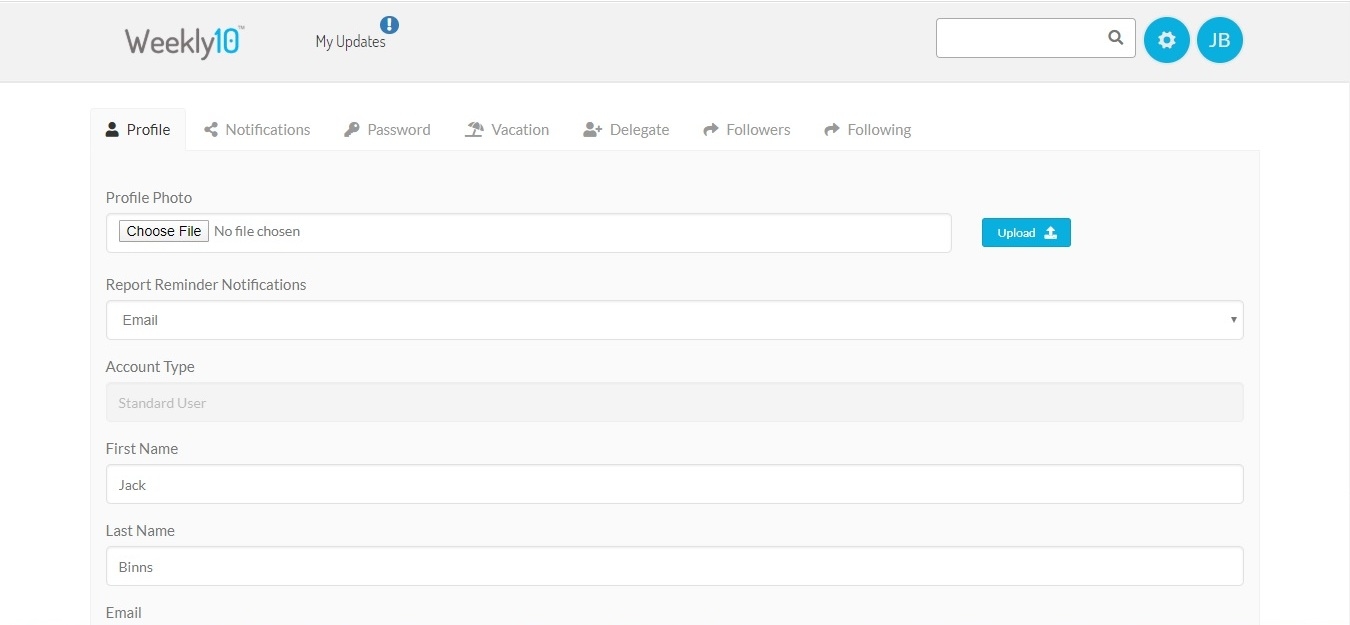Open My Updates page
The image size is (1350, 625).
click(x=350, y=42)
